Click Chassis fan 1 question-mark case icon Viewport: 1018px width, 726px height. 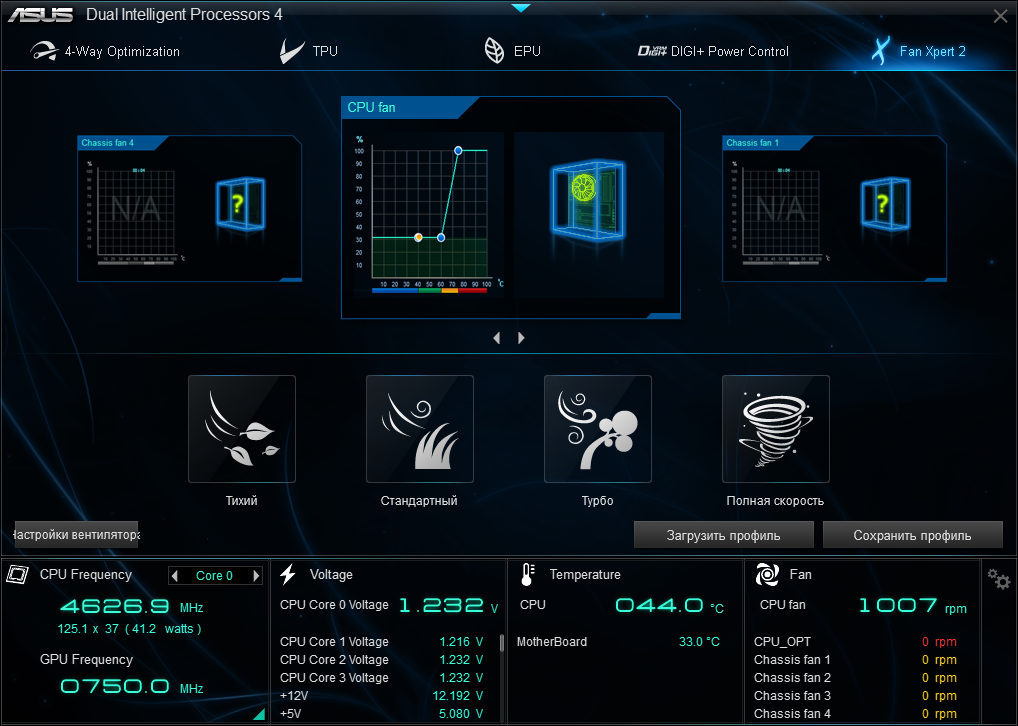885,204
